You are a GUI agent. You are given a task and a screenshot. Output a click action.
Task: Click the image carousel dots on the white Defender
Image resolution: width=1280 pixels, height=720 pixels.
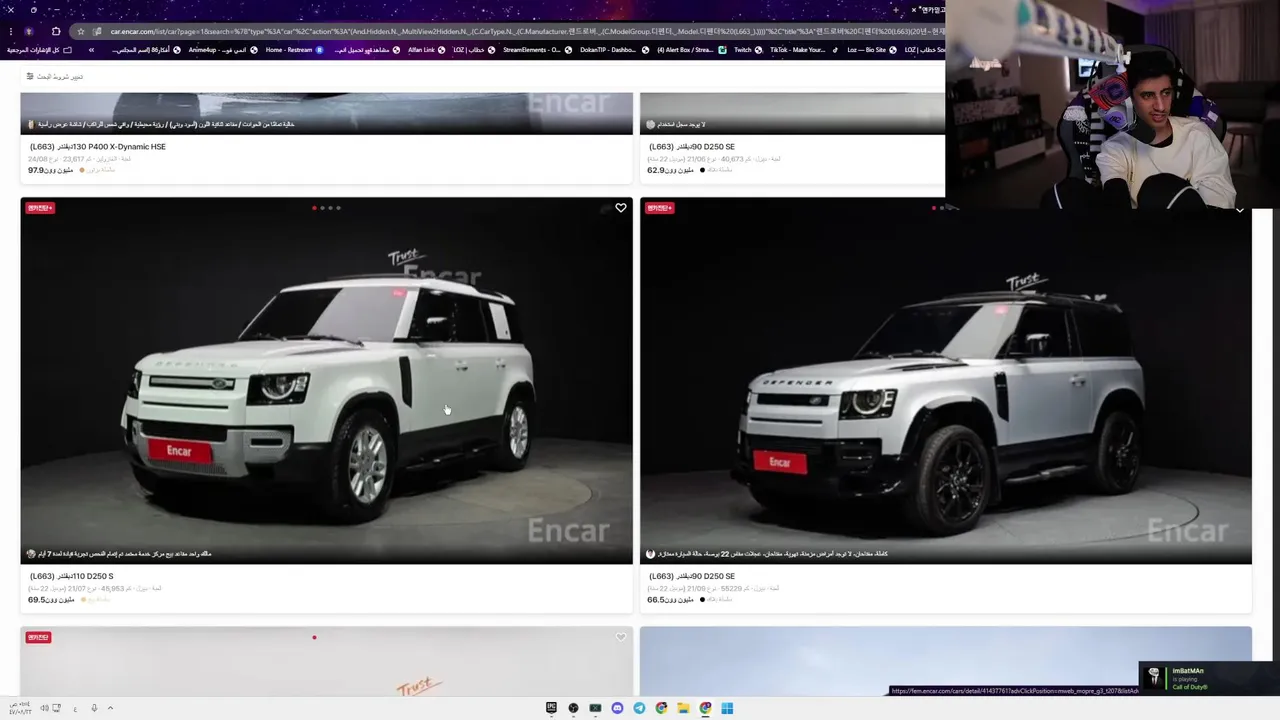click(x=326, y=208)
